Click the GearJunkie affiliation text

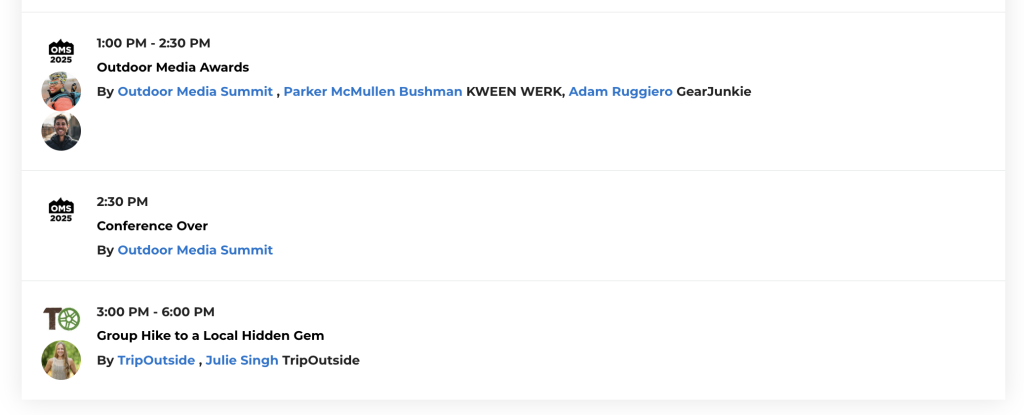click(x=713, y=92)
